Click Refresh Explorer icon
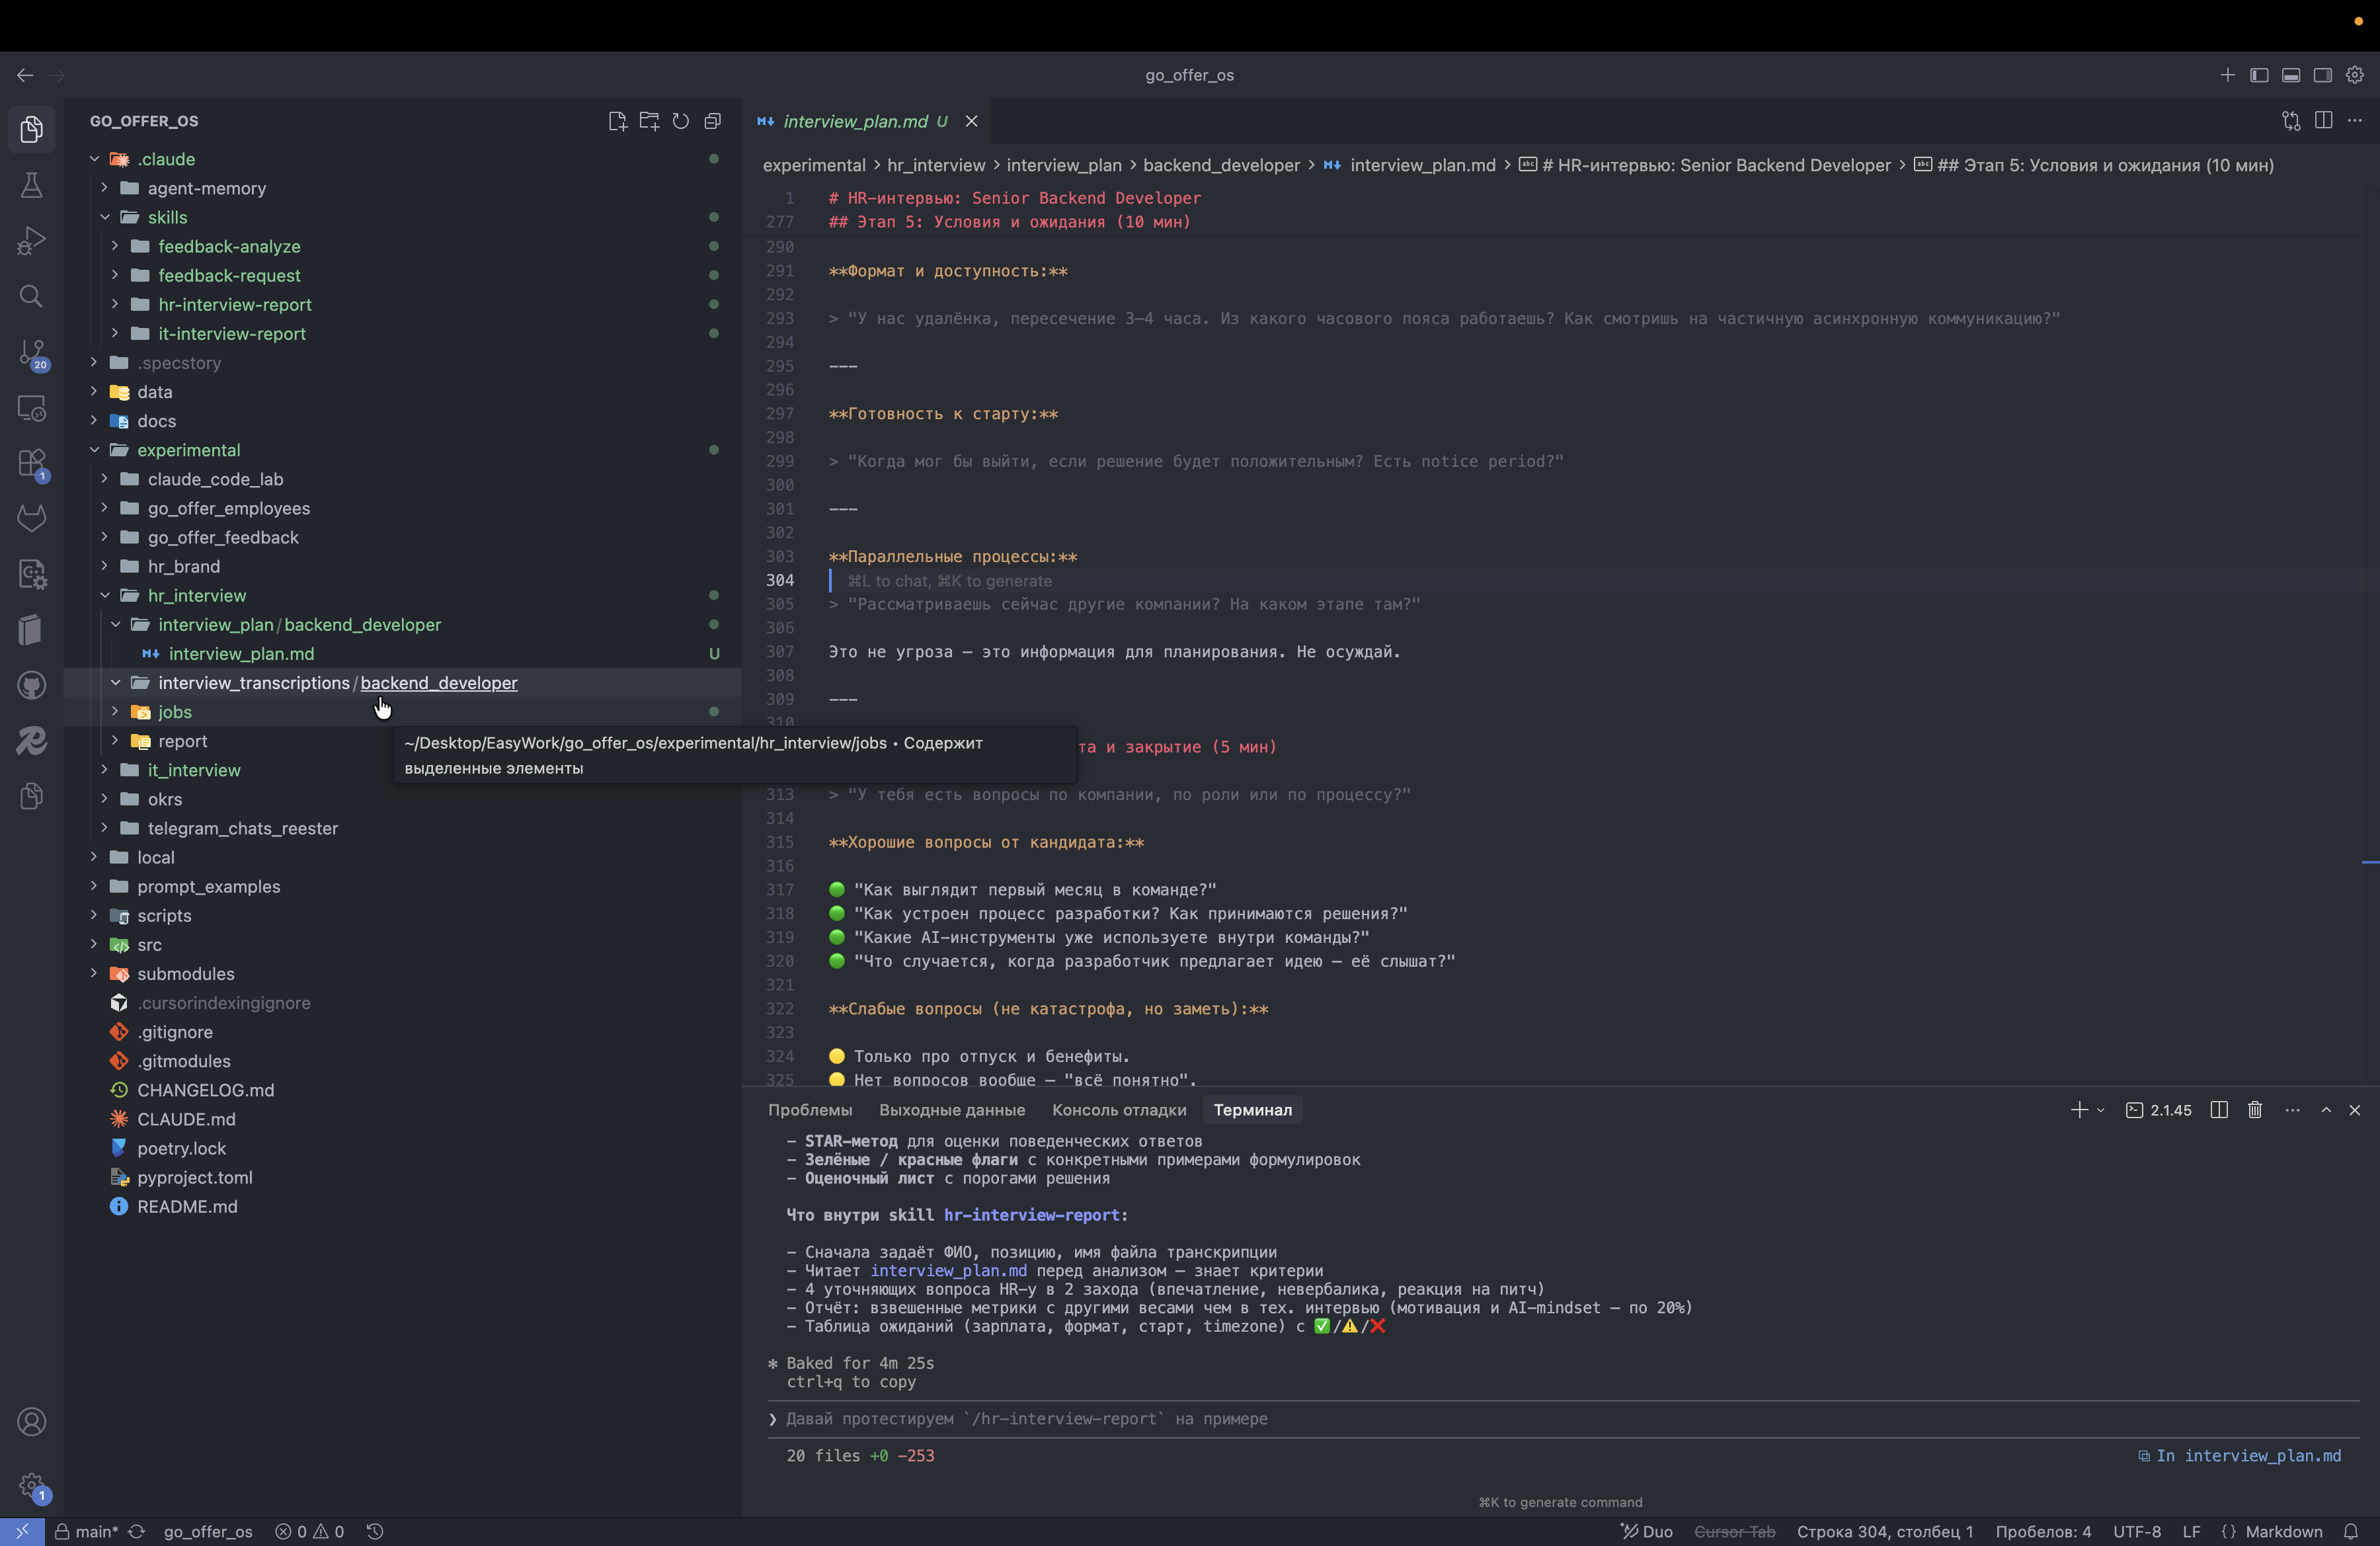Viewport: 2380px width, 1546px height. click(x=681, y=121)
